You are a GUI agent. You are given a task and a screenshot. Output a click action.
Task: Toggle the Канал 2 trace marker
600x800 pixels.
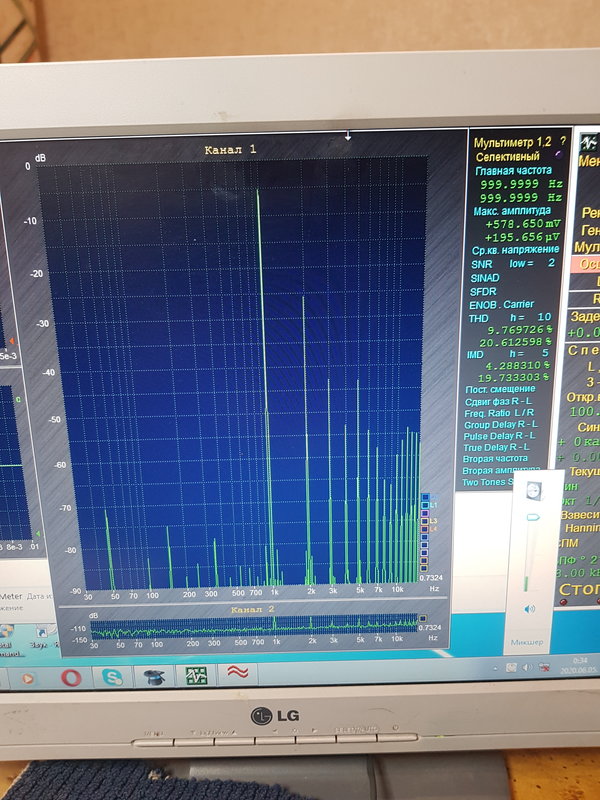pos(422,618)
